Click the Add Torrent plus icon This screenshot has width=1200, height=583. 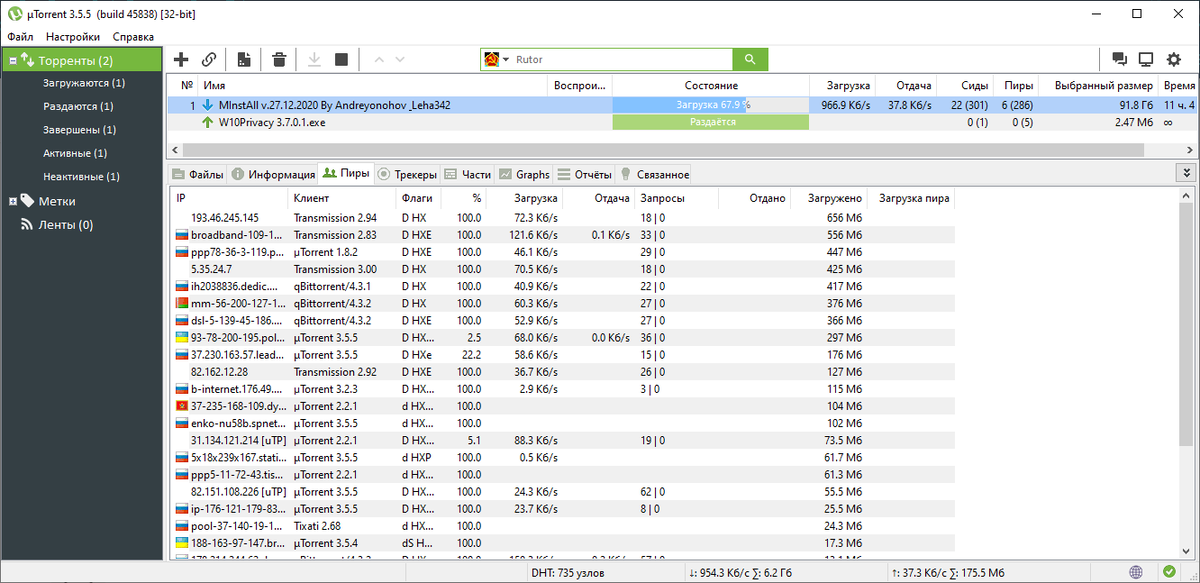point(181,59)
